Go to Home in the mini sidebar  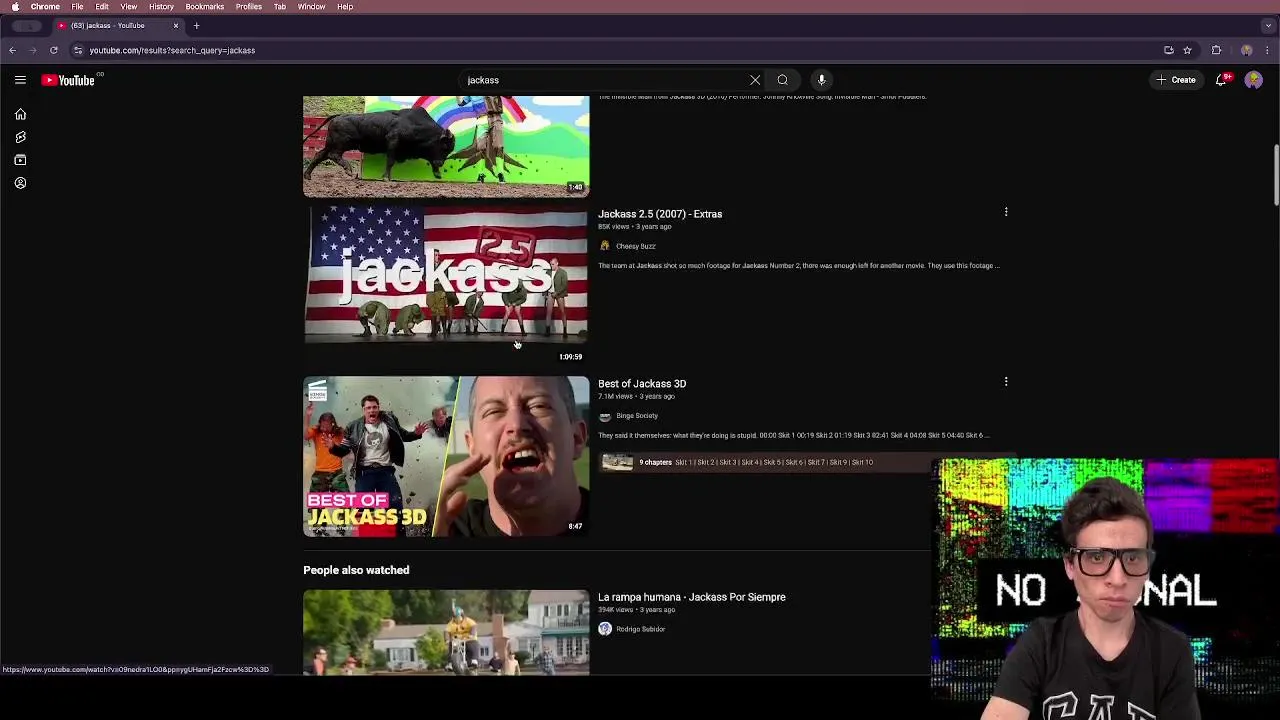(x=20, y=115)
